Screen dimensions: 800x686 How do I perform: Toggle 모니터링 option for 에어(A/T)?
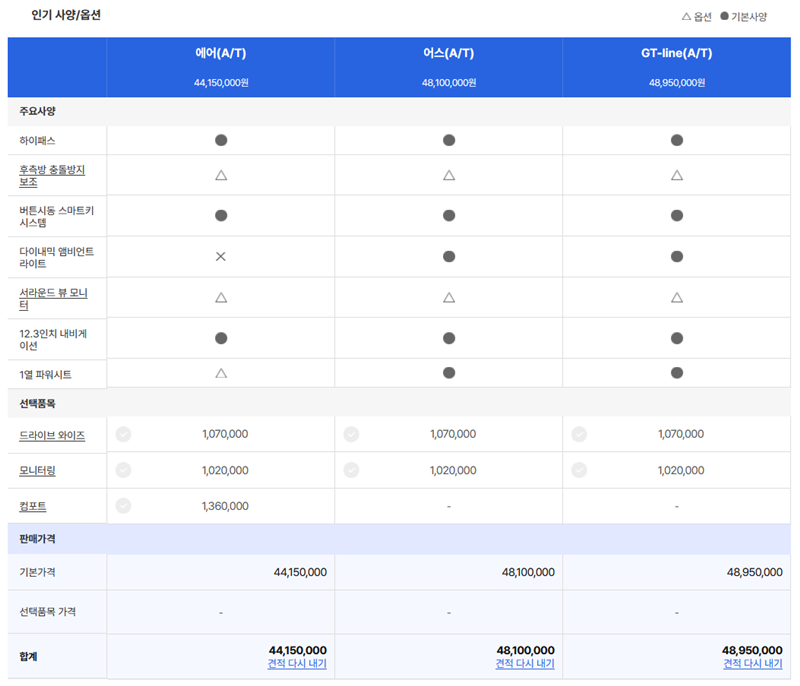click(x=123, y=470)
